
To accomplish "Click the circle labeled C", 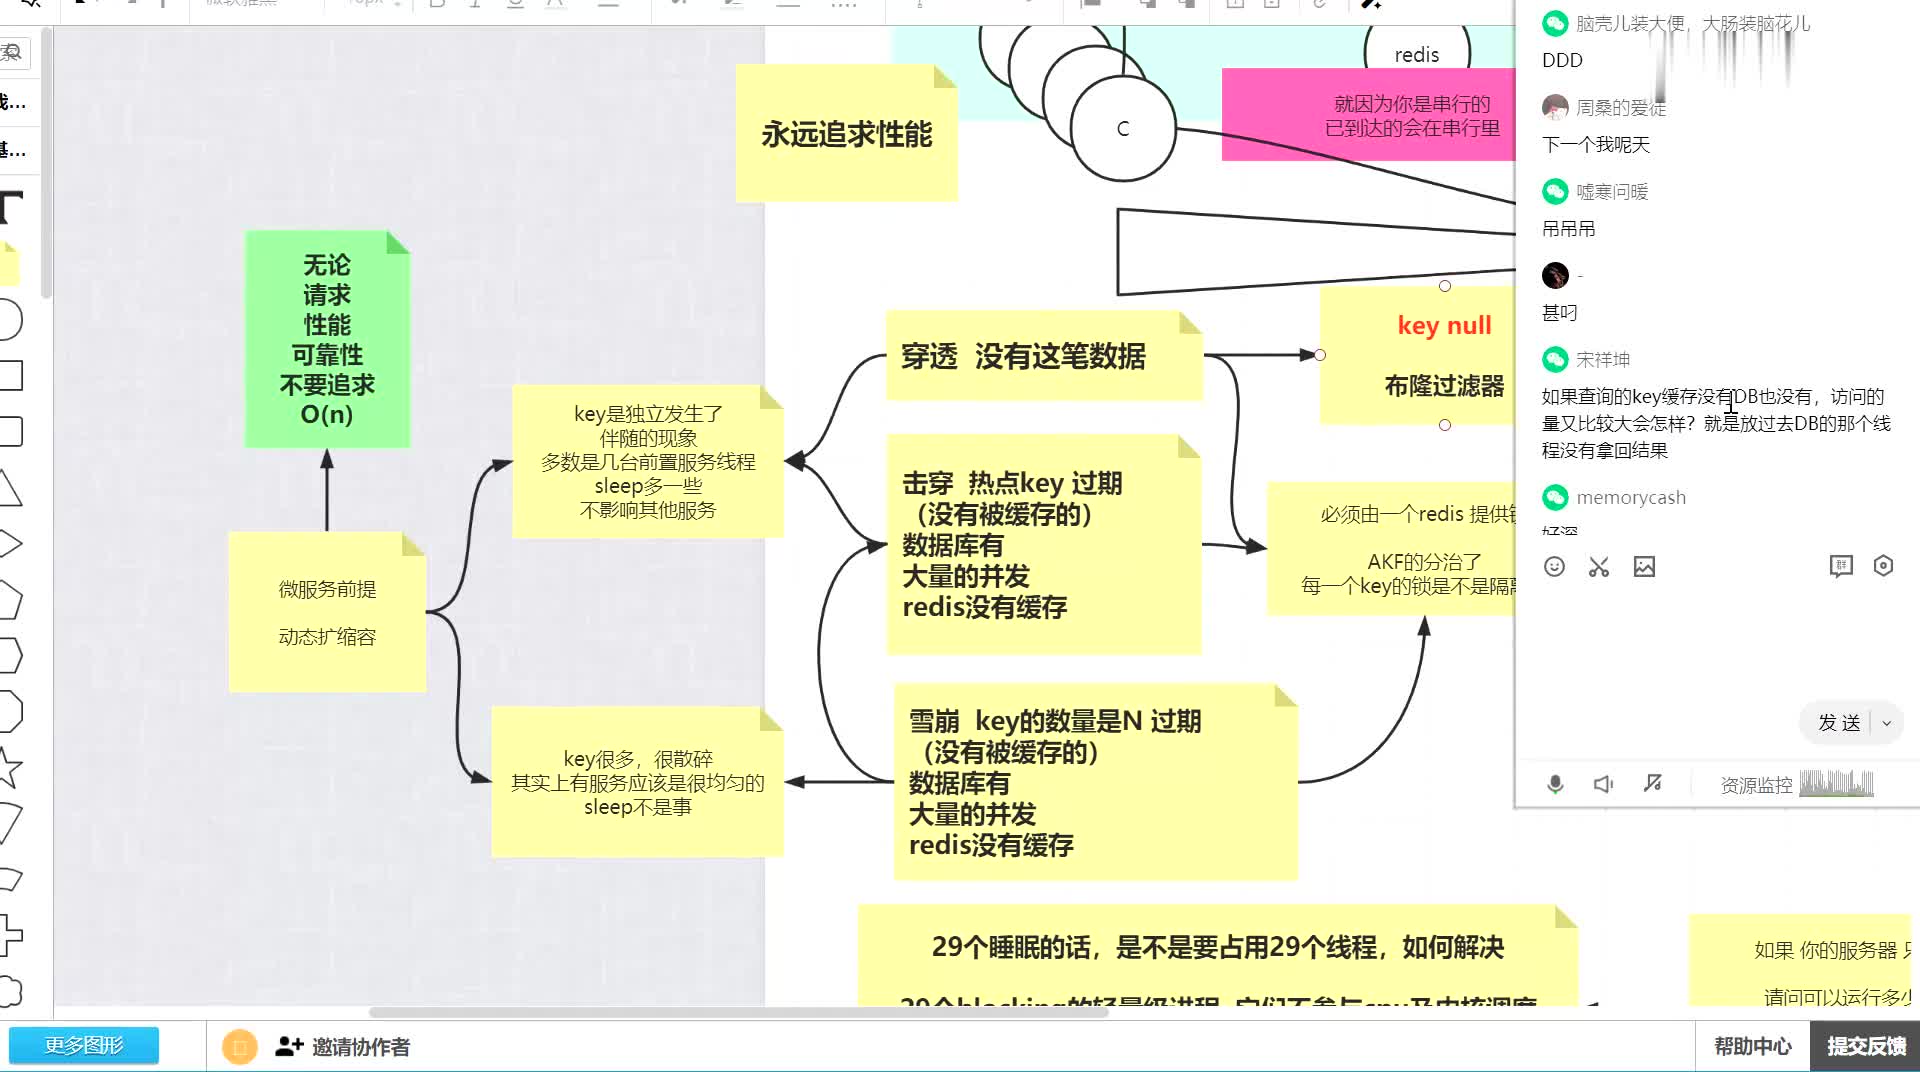I will 1123,129.
